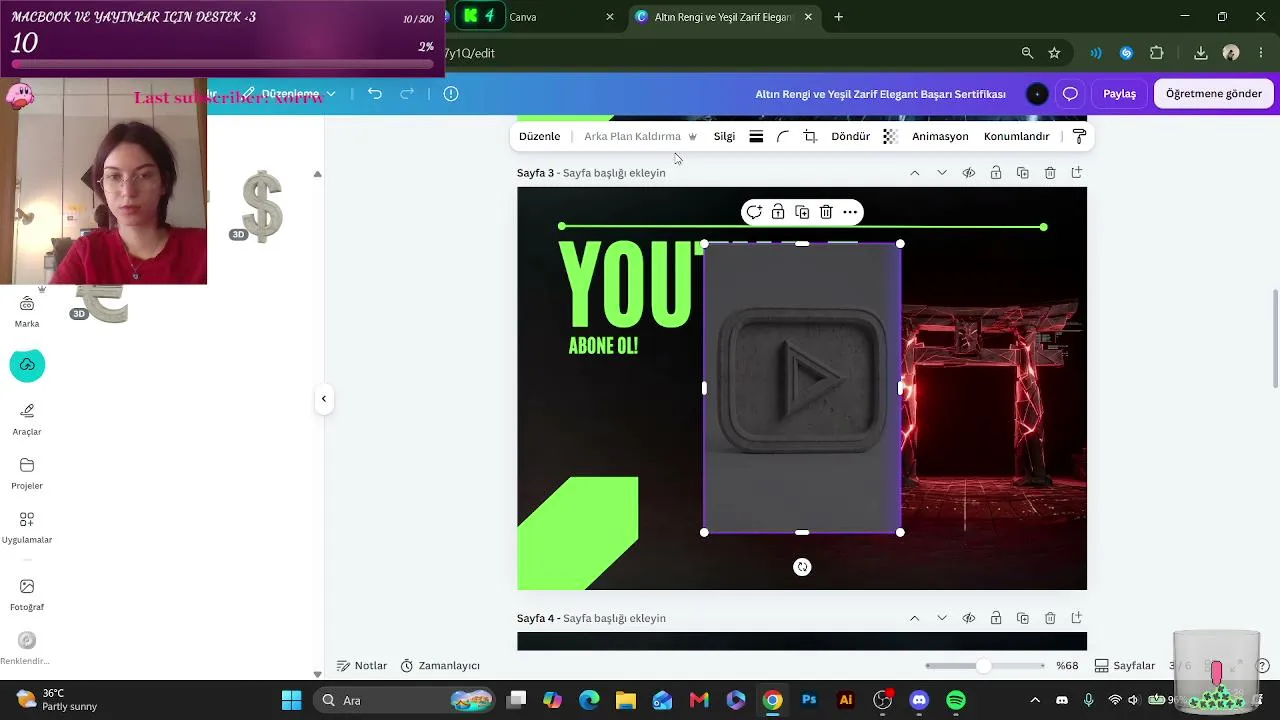Add a comment via the floating toolbar
Image resolution: width=1280 pixels, height=720 pixels.
754,212
